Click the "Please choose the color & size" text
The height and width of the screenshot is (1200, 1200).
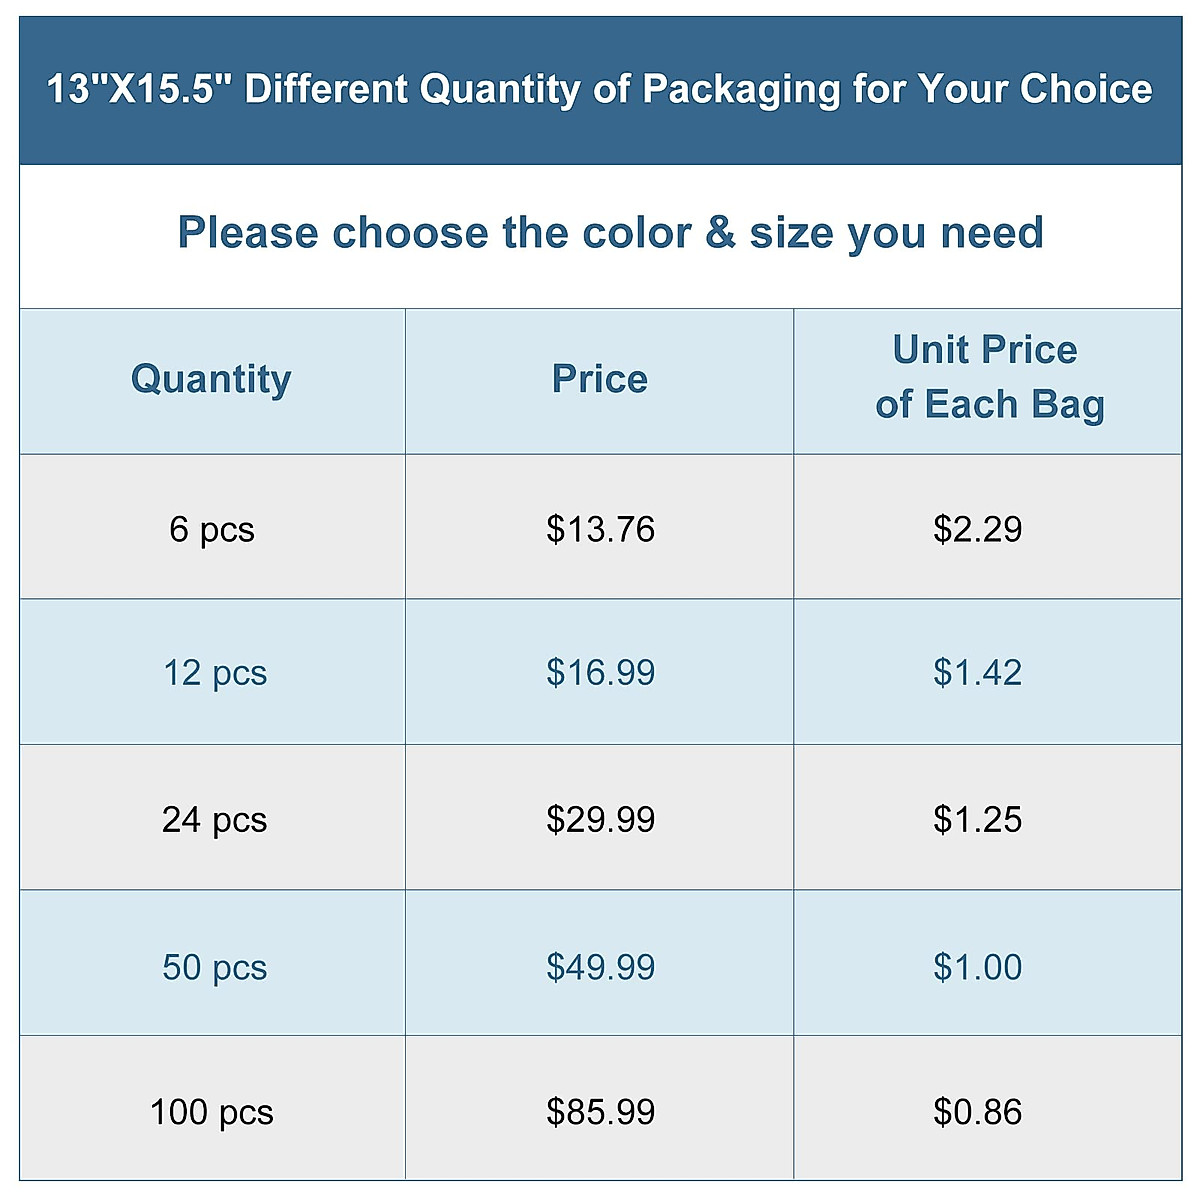pos(610,233)
